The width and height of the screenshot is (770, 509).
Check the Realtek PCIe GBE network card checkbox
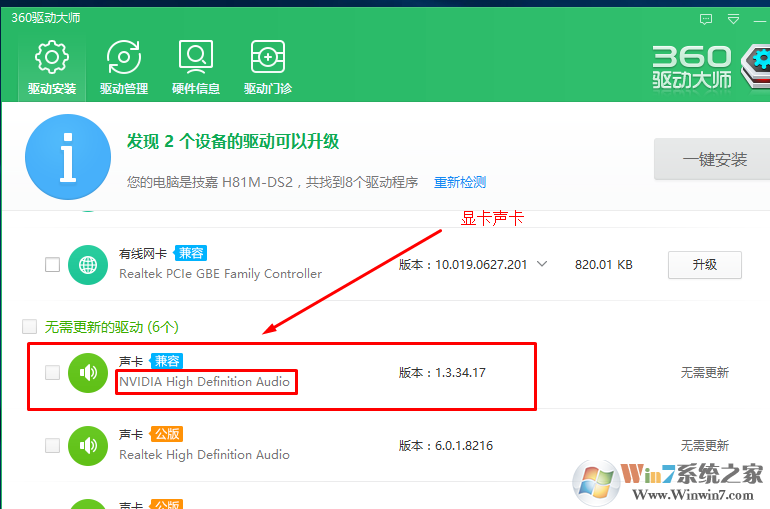[52, 265]
